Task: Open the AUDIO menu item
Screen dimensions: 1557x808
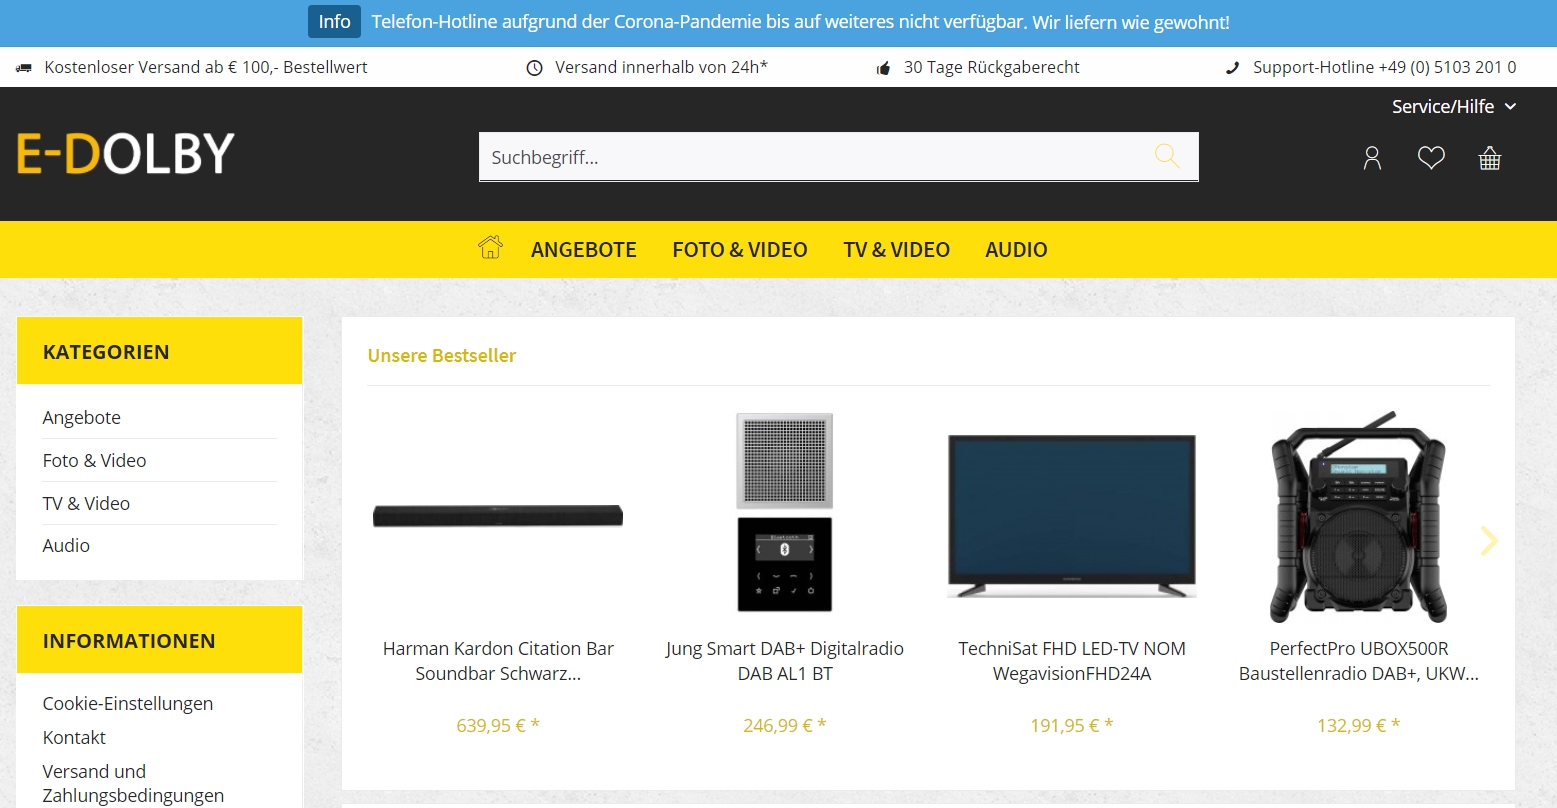Action: click(1017, 250)
